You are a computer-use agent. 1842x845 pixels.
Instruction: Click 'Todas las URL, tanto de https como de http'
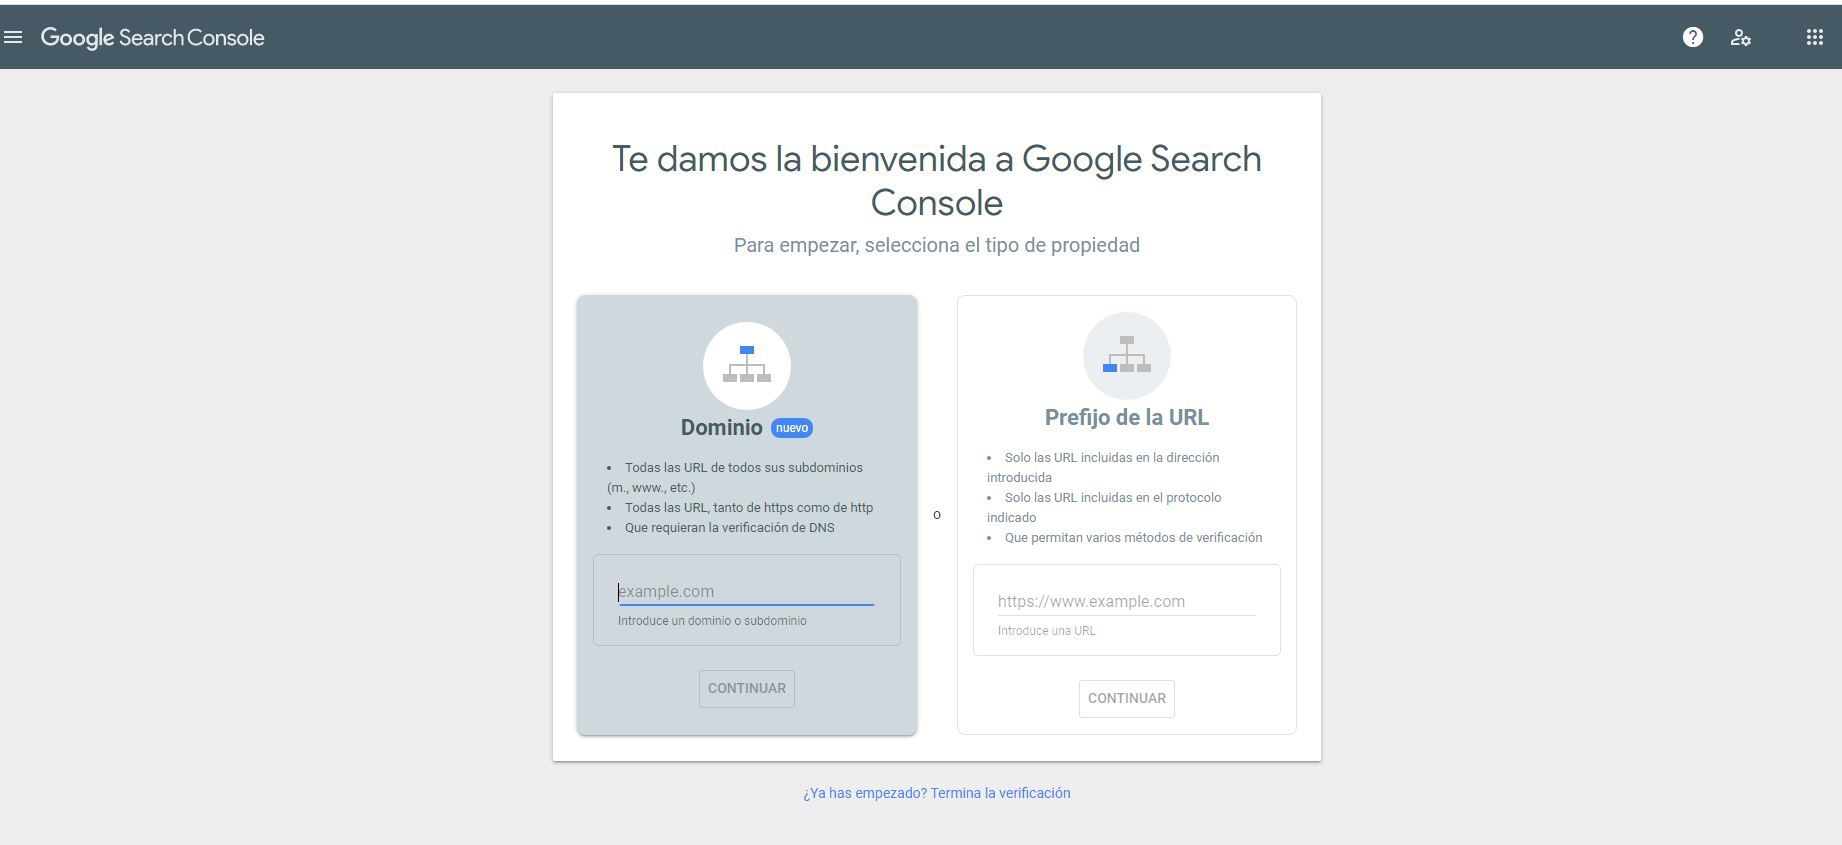[x=749, y=508]
